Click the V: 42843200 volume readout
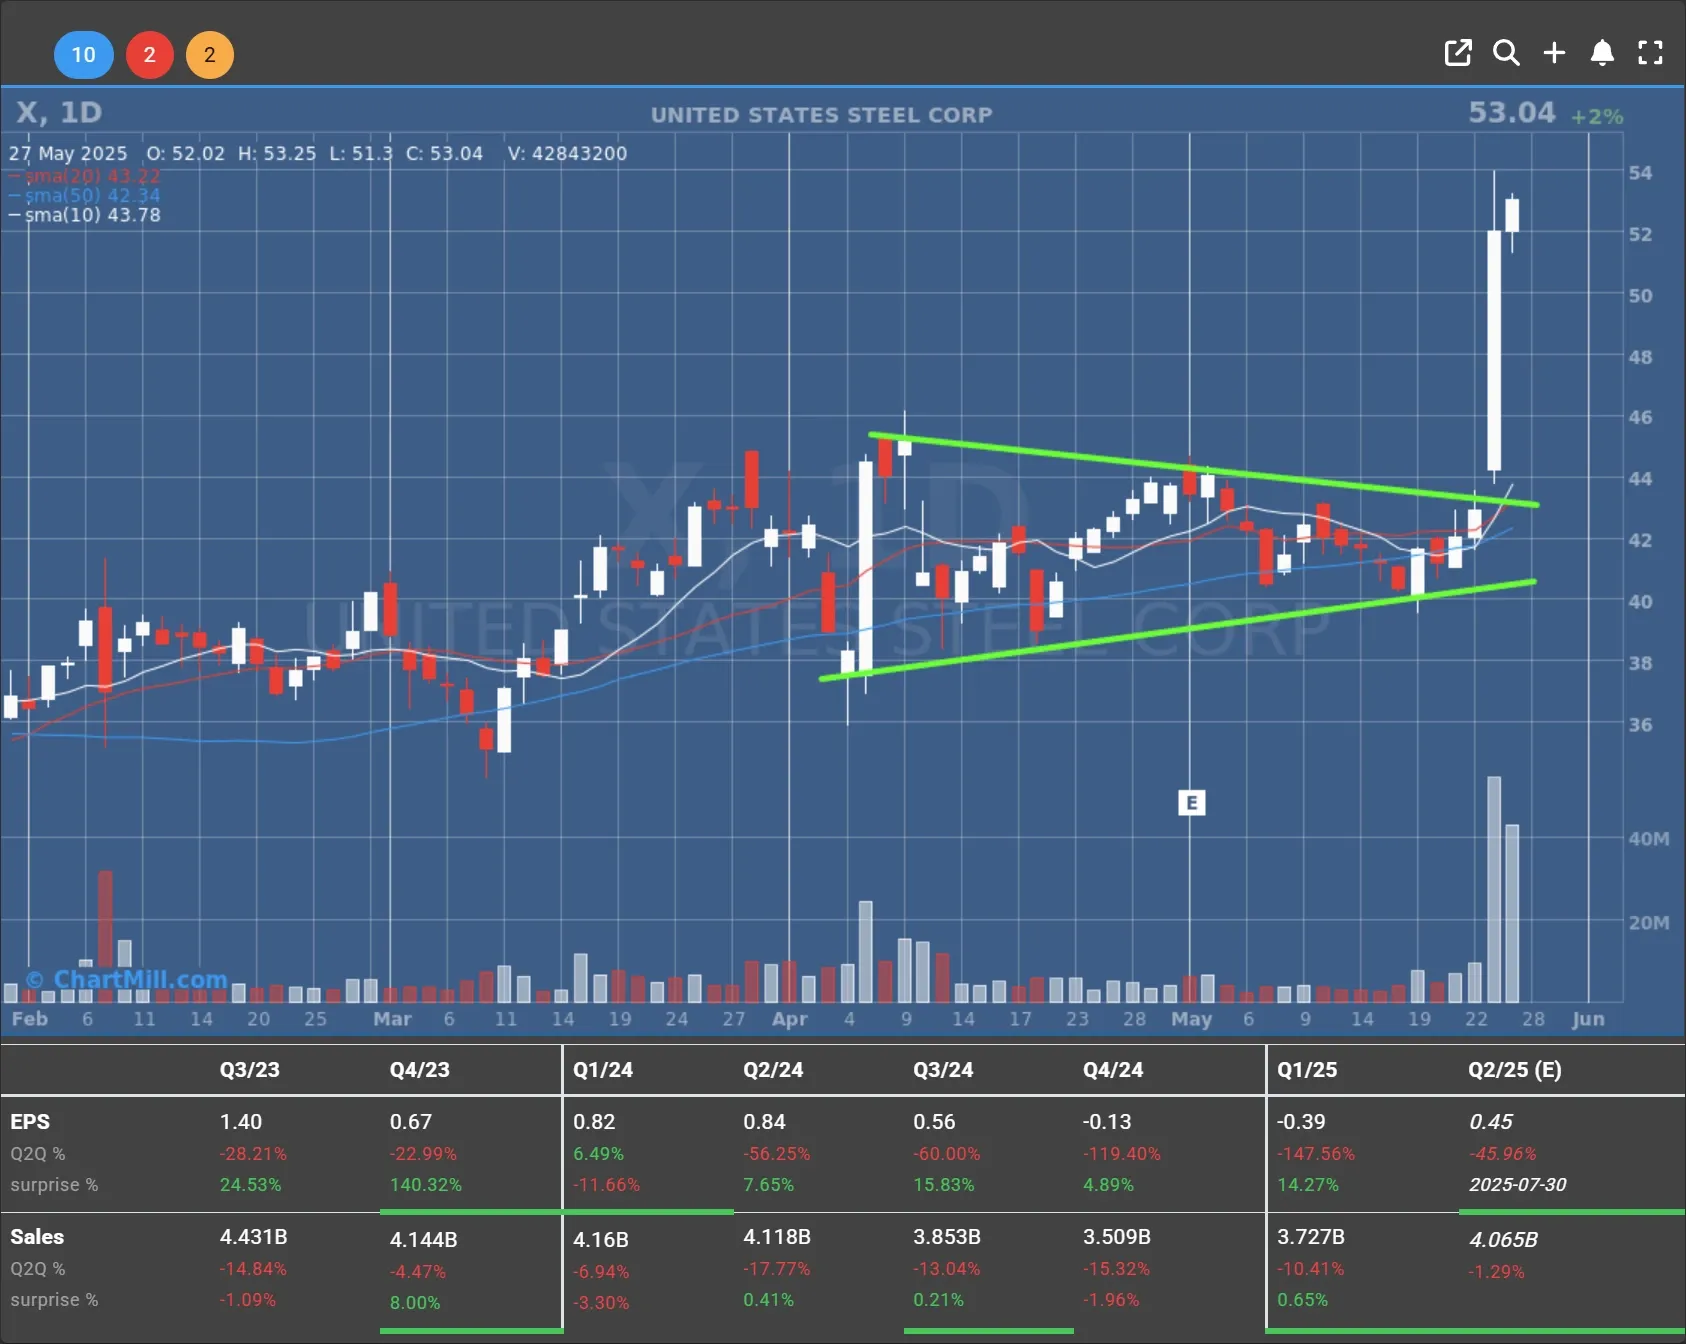This screenshot has width=1686, height=1344. [x=567, y=154]
